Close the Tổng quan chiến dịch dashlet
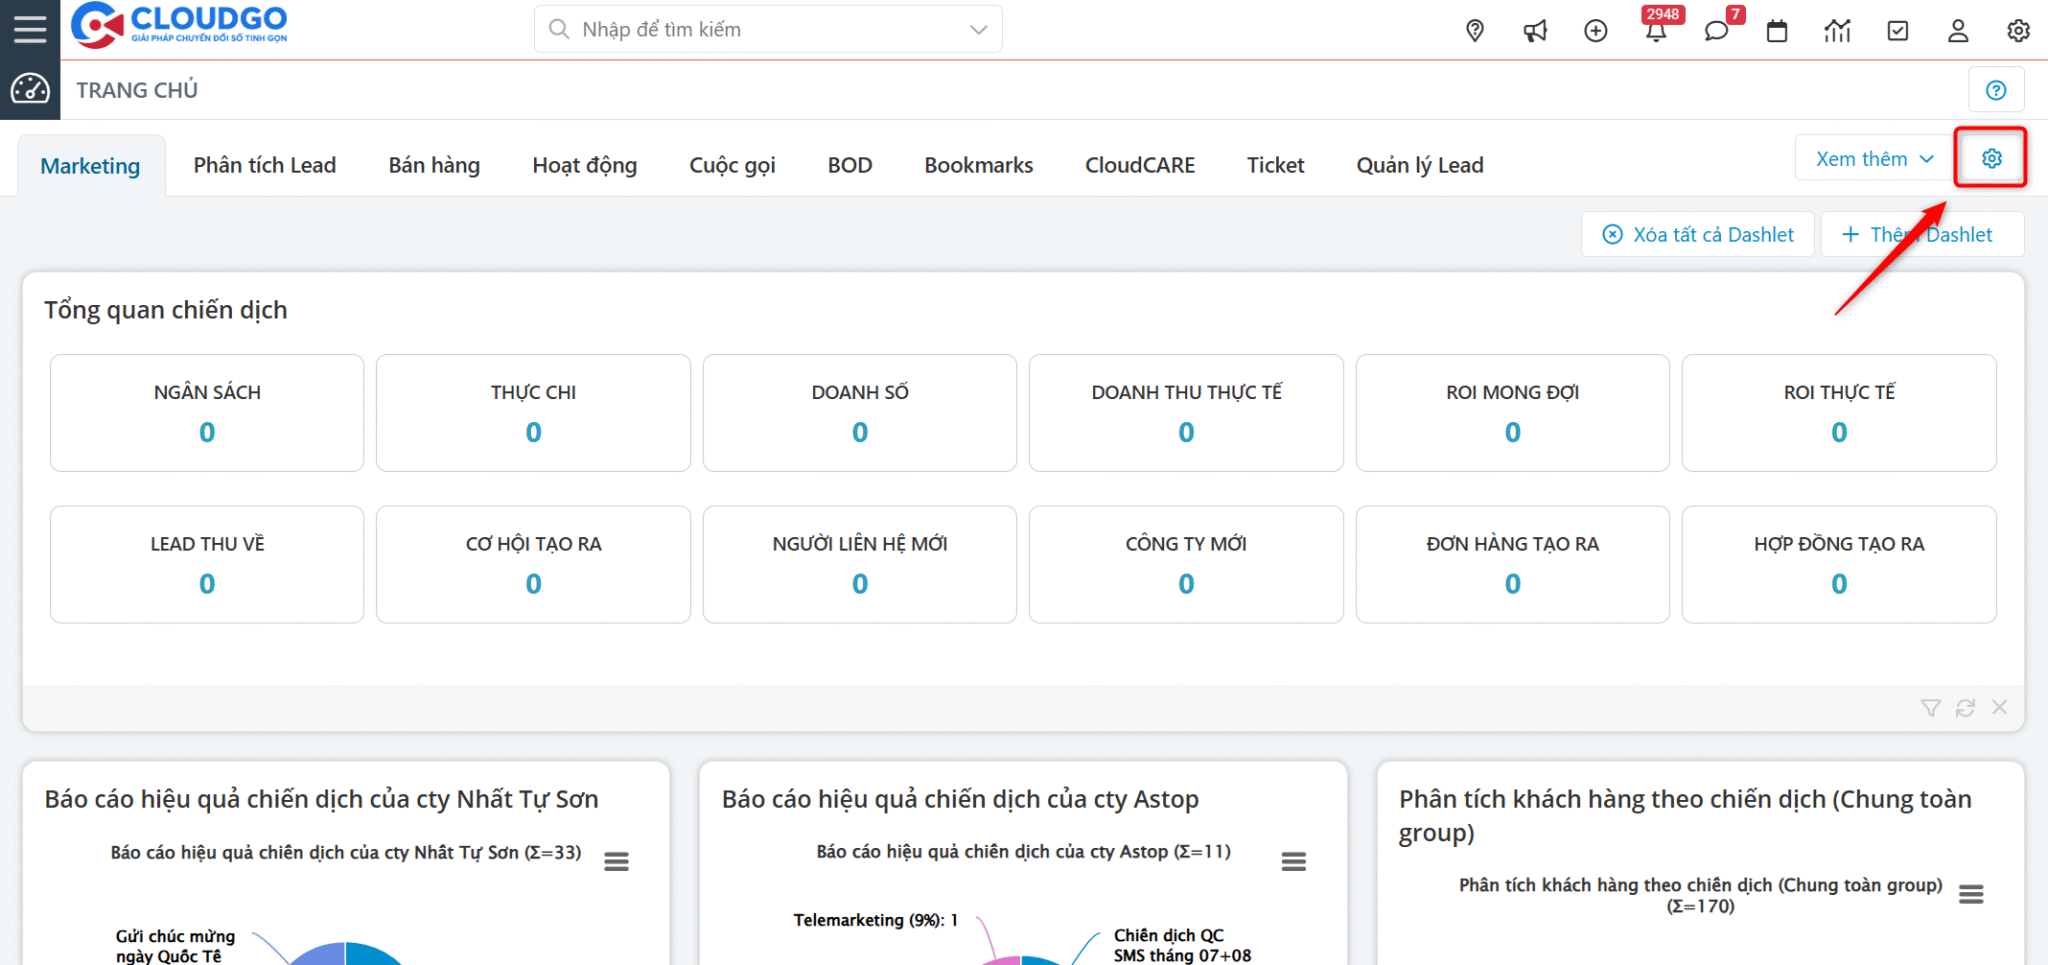2048x965 pixels. 1999,707
